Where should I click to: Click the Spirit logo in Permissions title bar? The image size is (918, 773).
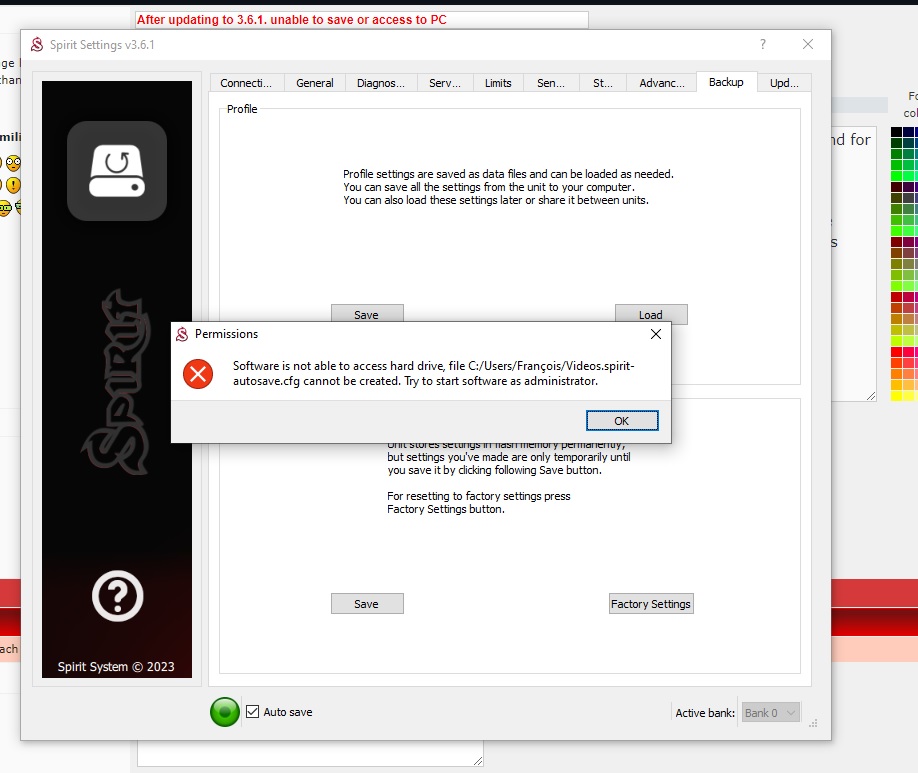[x=182, y=334]
